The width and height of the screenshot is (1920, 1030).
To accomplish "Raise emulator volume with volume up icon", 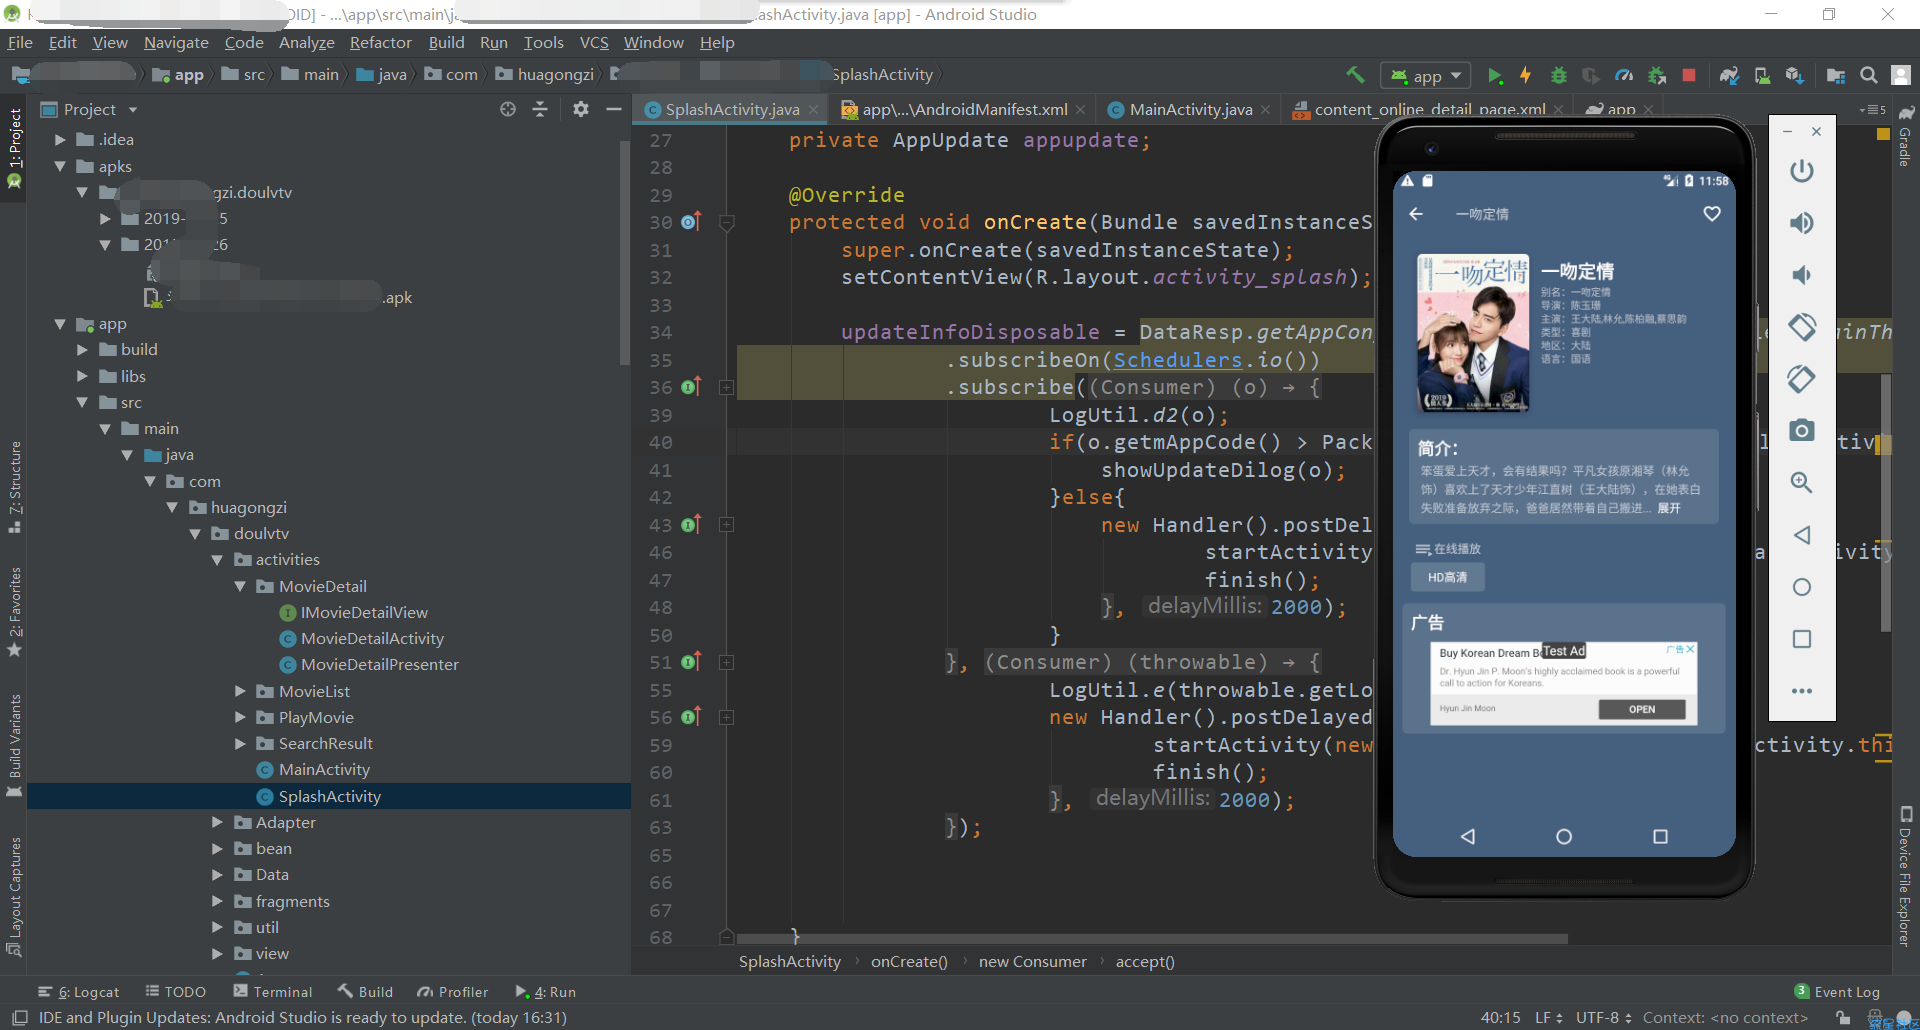I will coord(1802,223).
